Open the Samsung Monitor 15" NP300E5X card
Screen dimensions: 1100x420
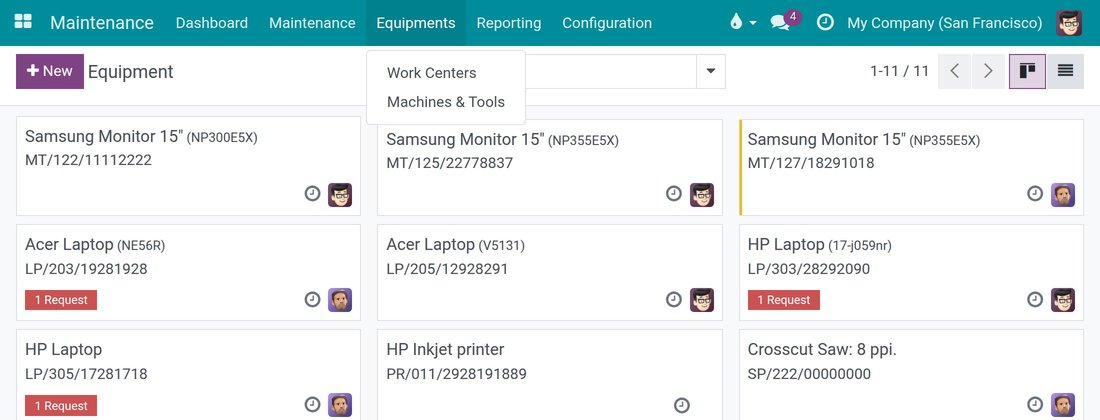188,165
